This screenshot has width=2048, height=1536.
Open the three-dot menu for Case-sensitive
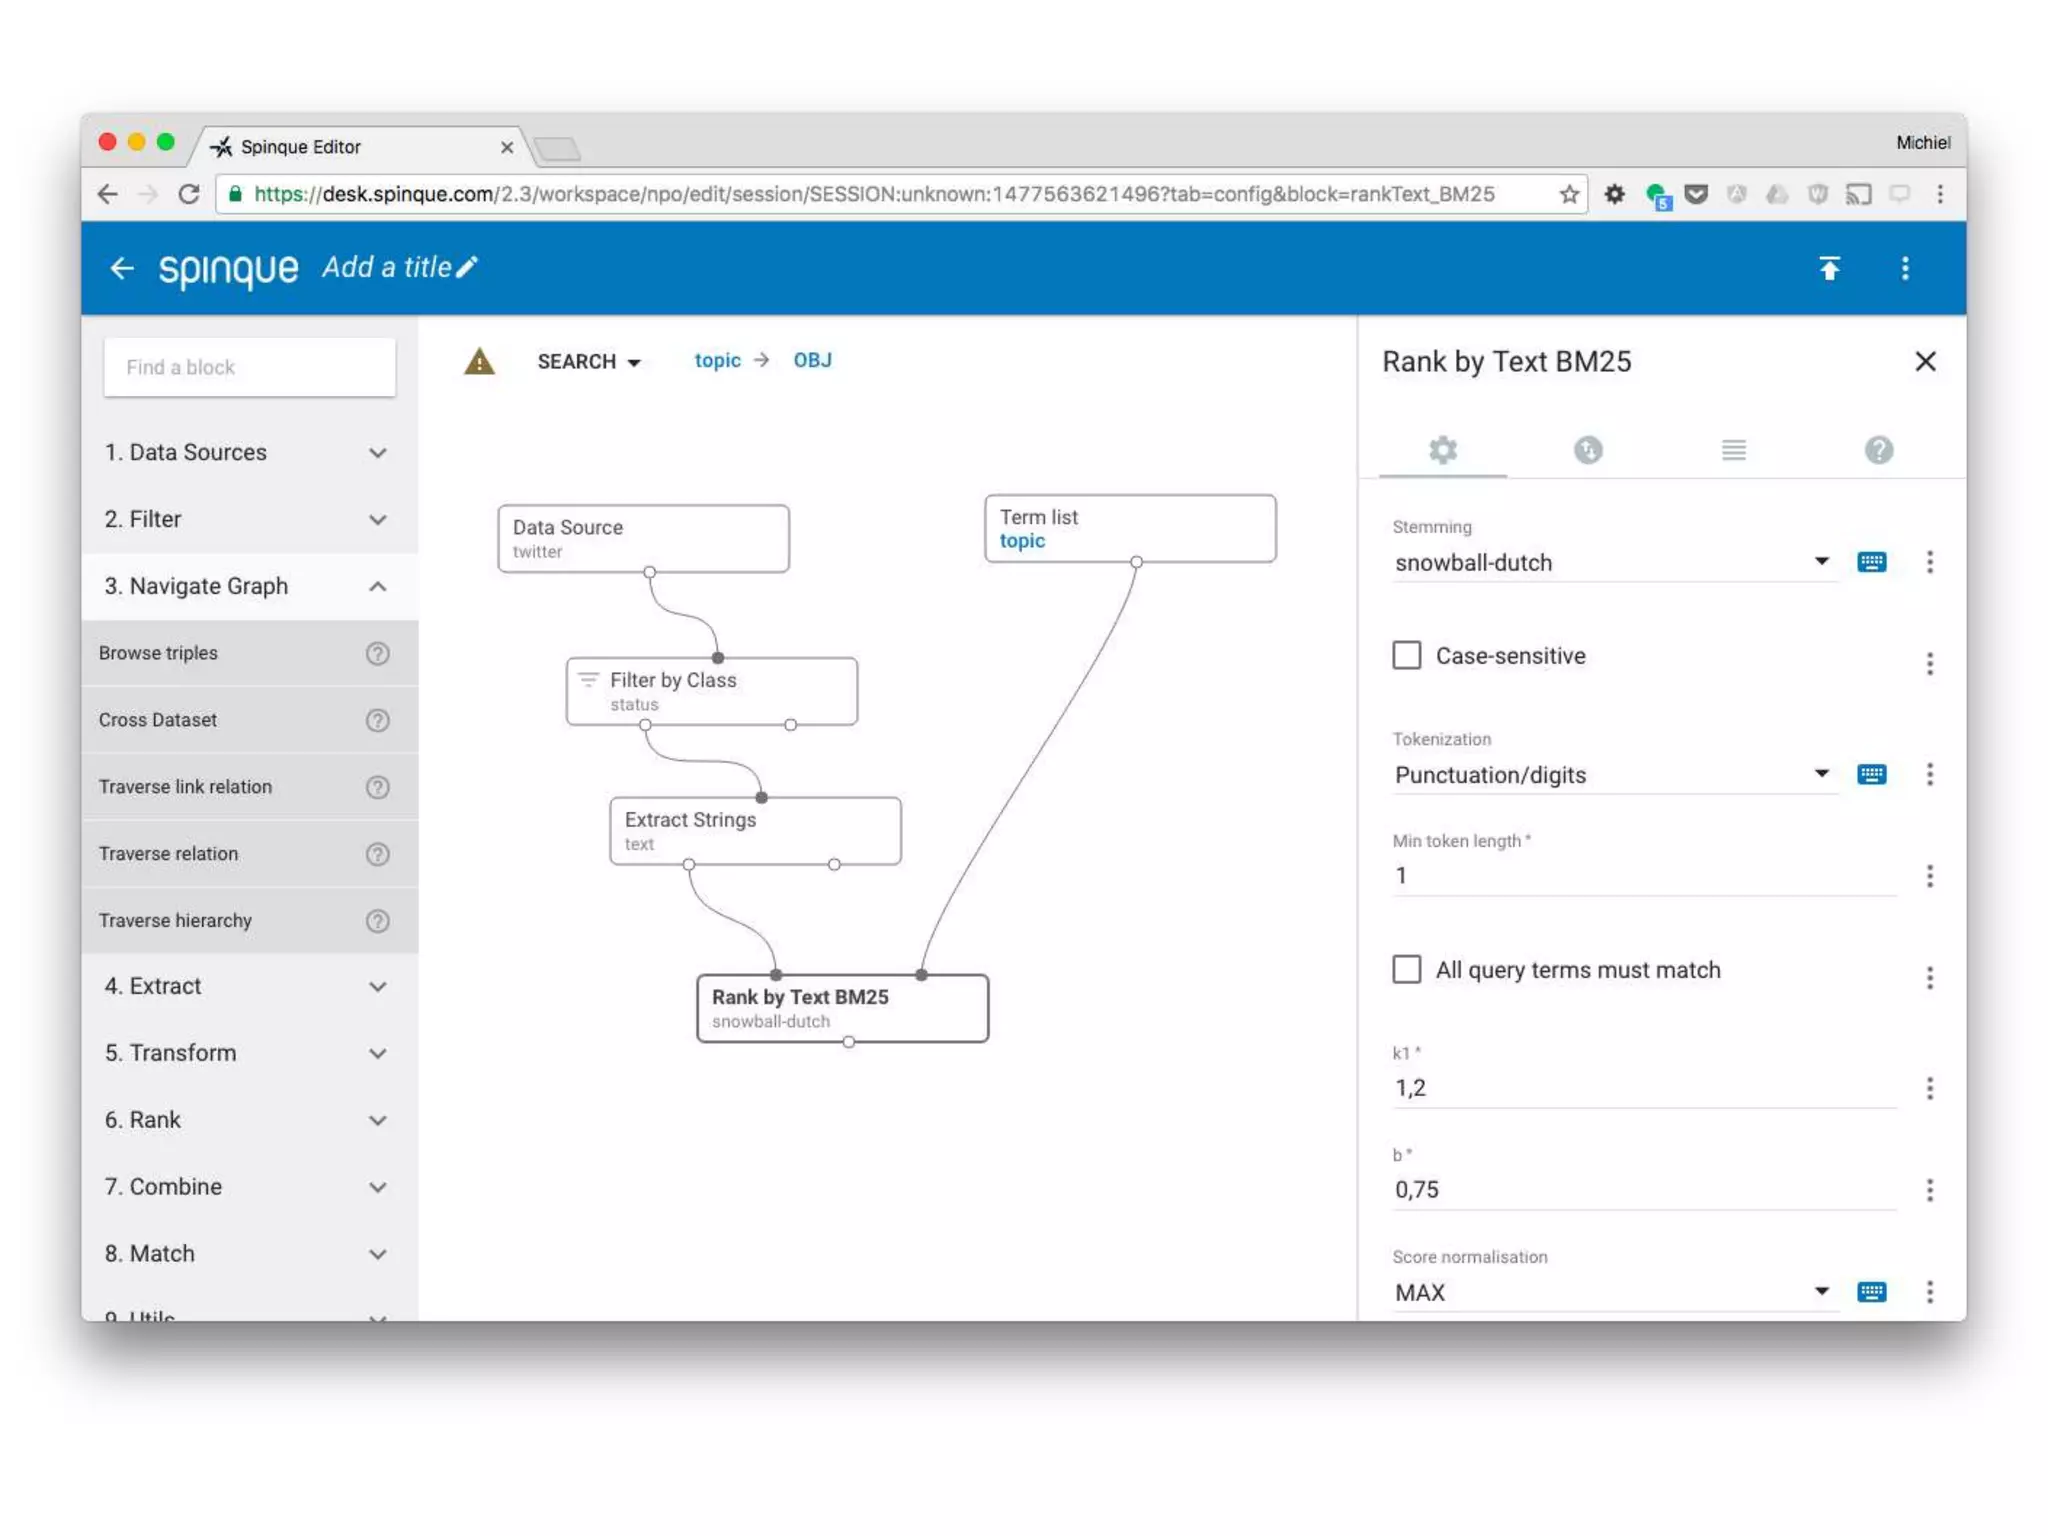point(1929,663)
